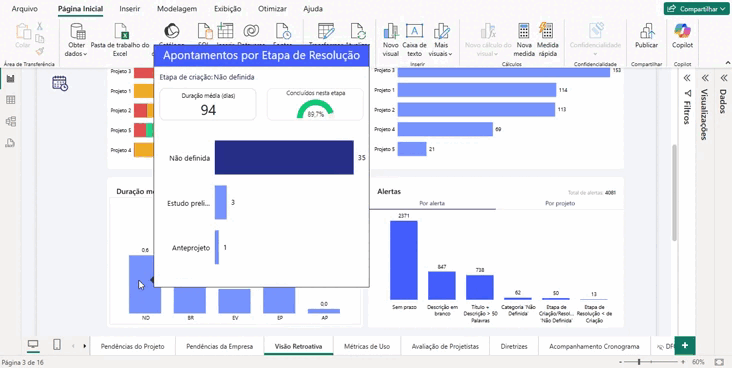732x368 pixels.
Task: Click the Sem prazo bar in Alertas chart
Action: tap(404, 260)
